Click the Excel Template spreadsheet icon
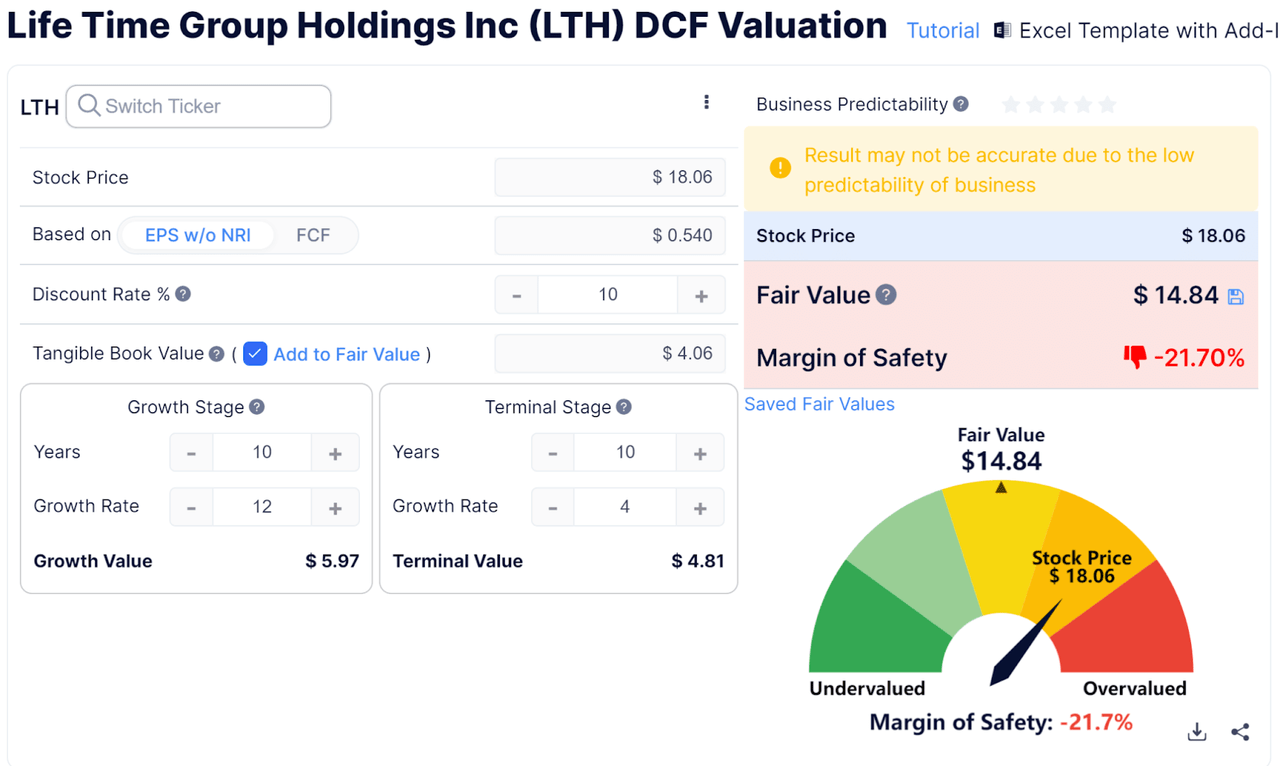The height and width of the screenshot is (766, 1280). pyautogui.click(x=1001, y=30)
